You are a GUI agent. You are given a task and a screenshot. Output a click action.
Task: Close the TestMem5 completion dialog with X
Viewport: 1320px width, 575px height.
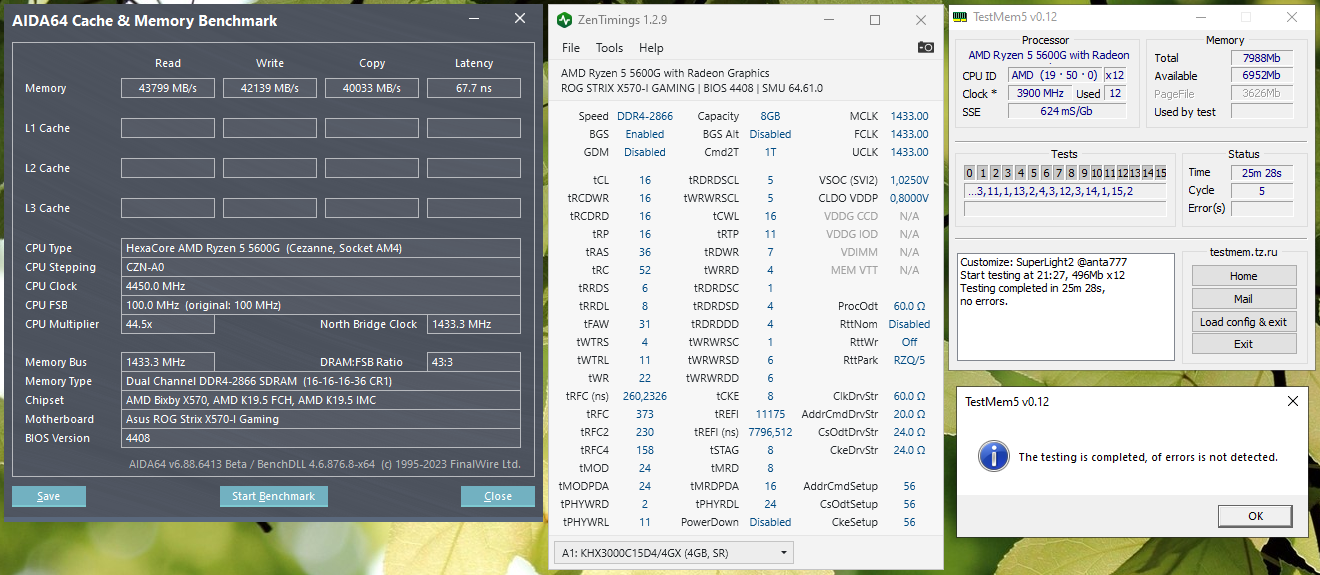(1292, 401)
